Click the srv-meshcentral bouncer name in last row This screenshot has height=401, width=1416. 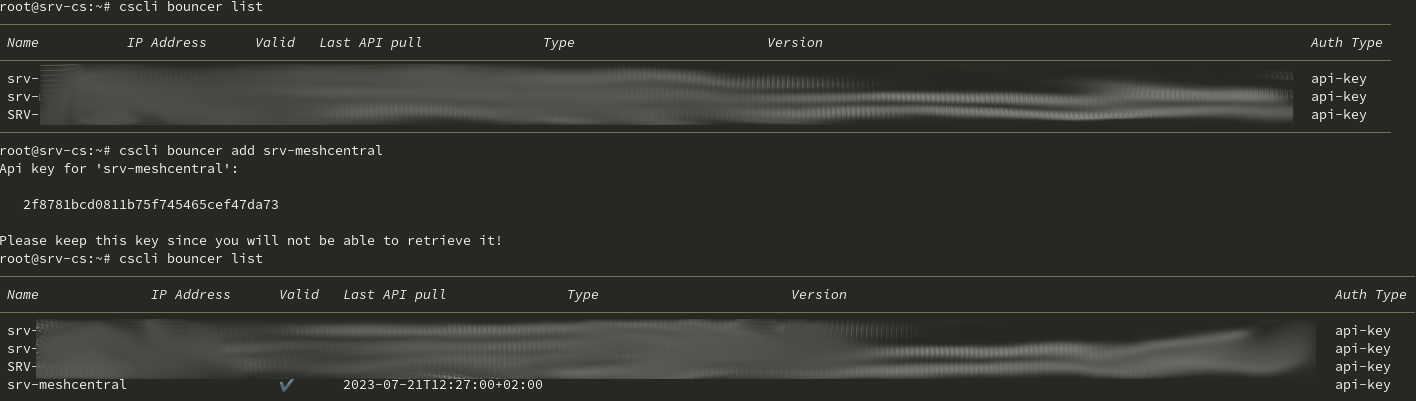(x=67, y=385)
